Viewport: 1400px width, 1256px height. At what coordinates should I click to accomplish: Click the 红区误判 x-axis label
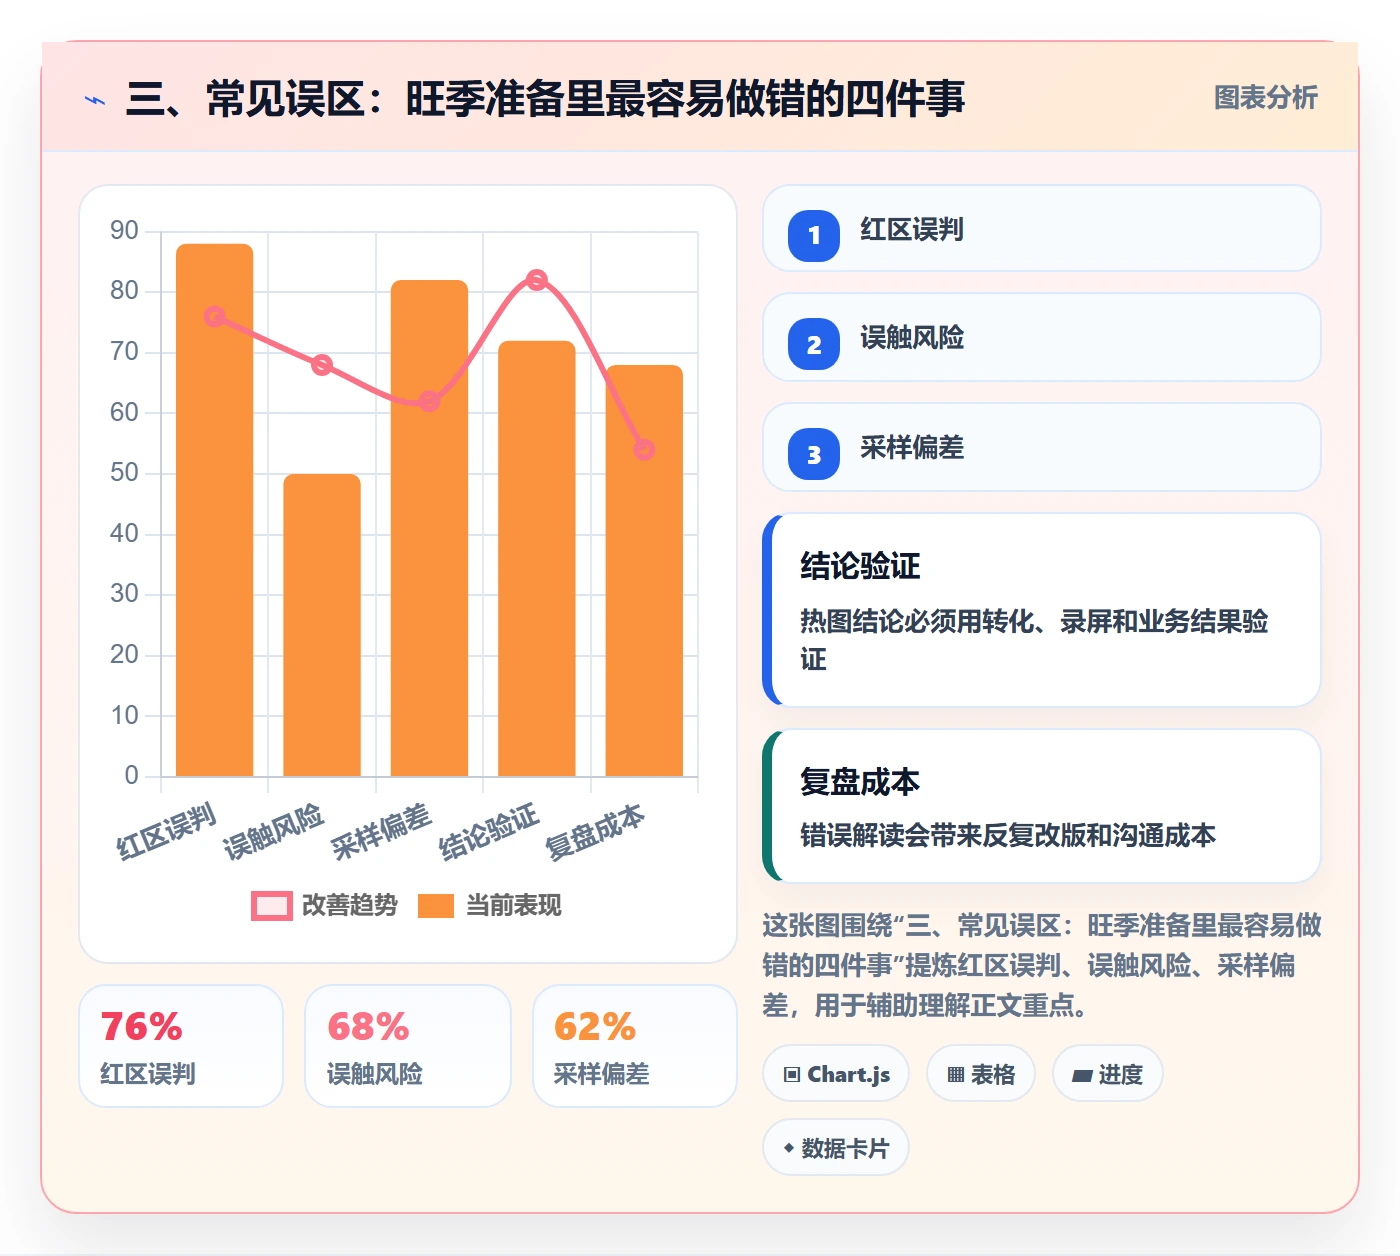[x=167, y=832]
